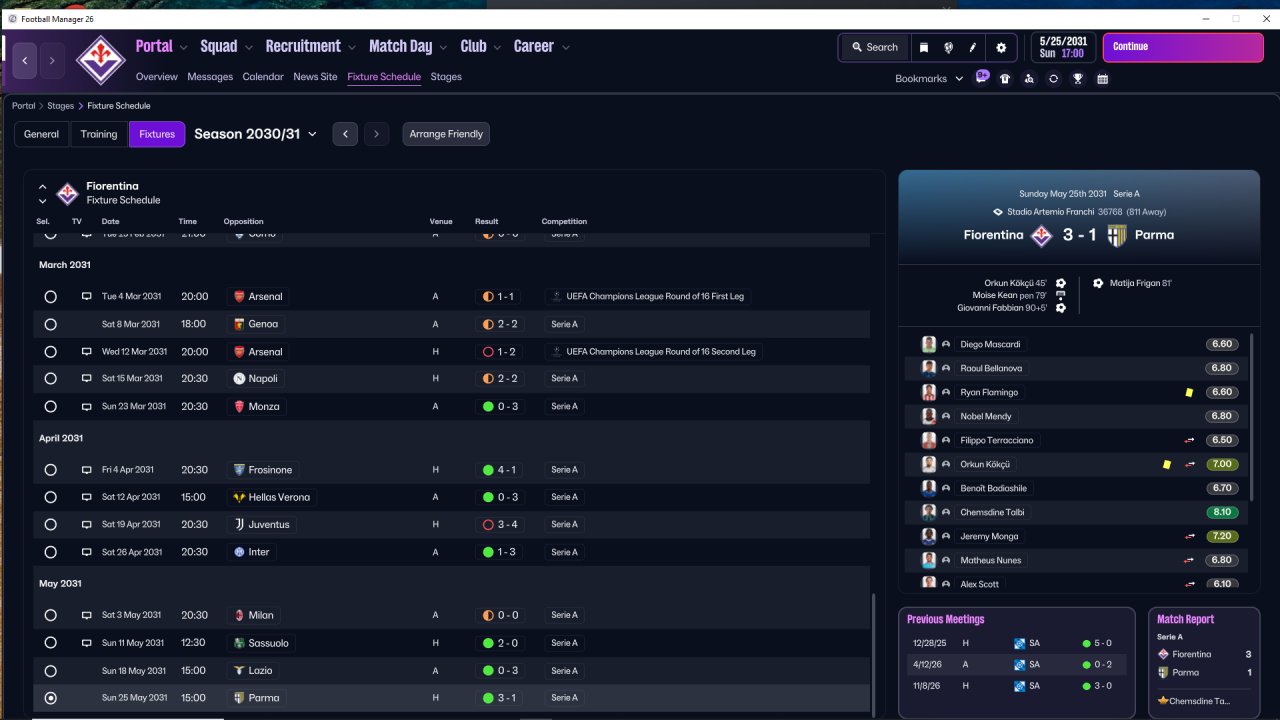The width and height of the screenshot is (1280, 720).
Task: Select the radio button for the Napoli fixture
Action: pos(51,379)
